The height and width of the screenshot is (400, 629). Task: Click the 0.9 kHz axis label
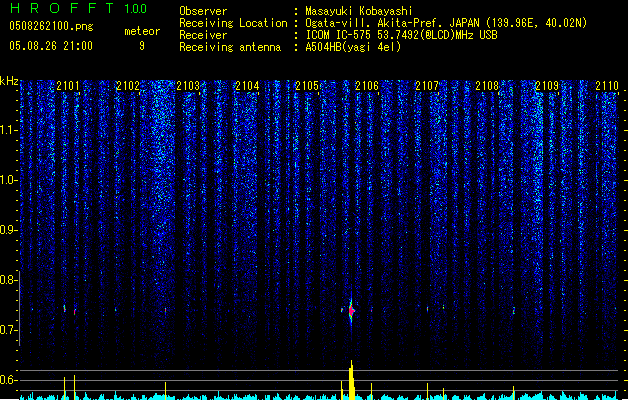8,230
